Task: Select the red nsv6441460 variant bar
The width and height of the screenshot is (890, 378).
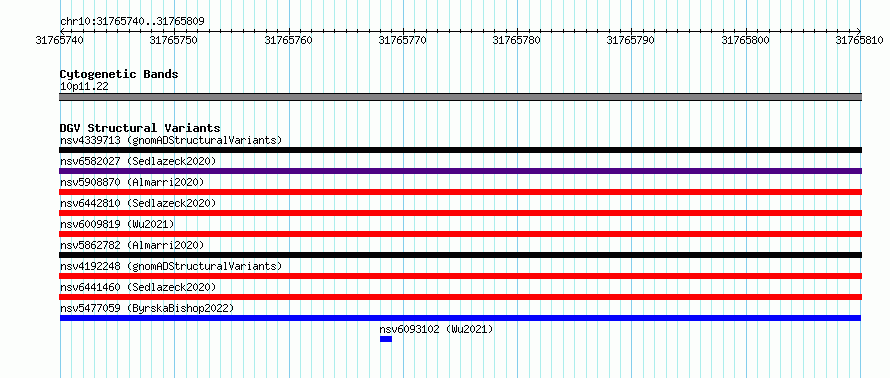Action: coord(460,297)
